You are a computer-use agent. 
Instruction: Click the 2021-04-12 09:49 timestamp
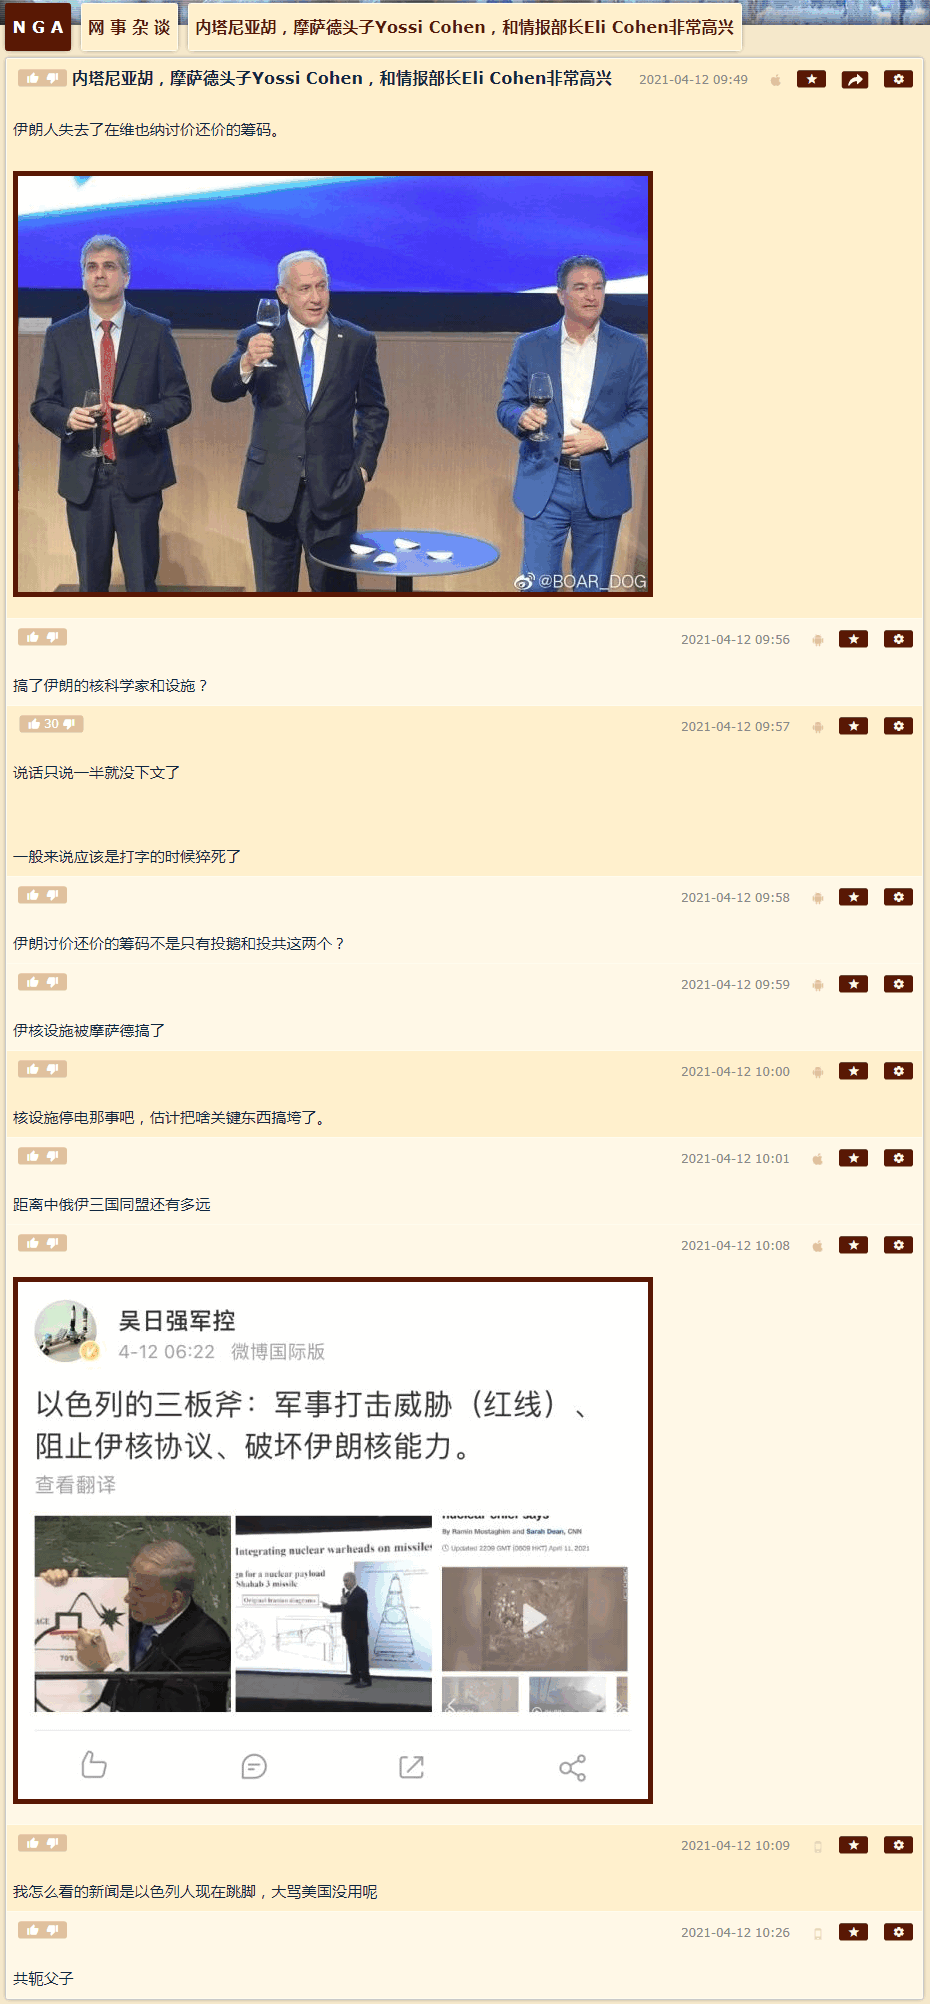(x=693, y=80)
